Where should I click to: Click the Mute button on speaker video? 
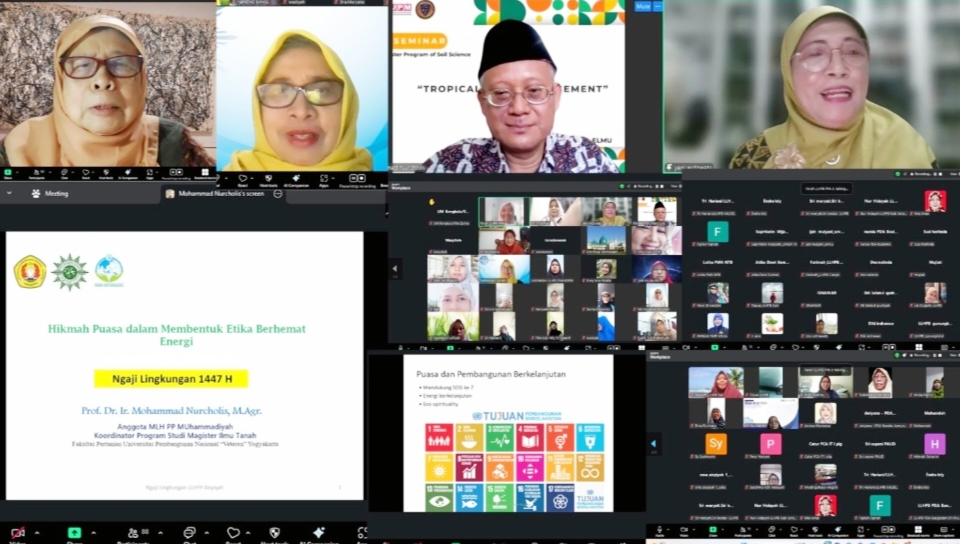coord(643,6)
